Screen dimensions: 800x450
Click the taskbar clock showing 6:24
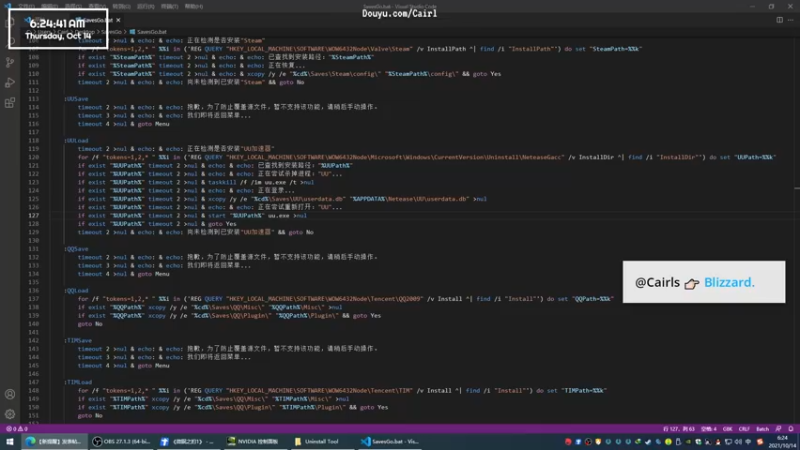coord(783,442)
